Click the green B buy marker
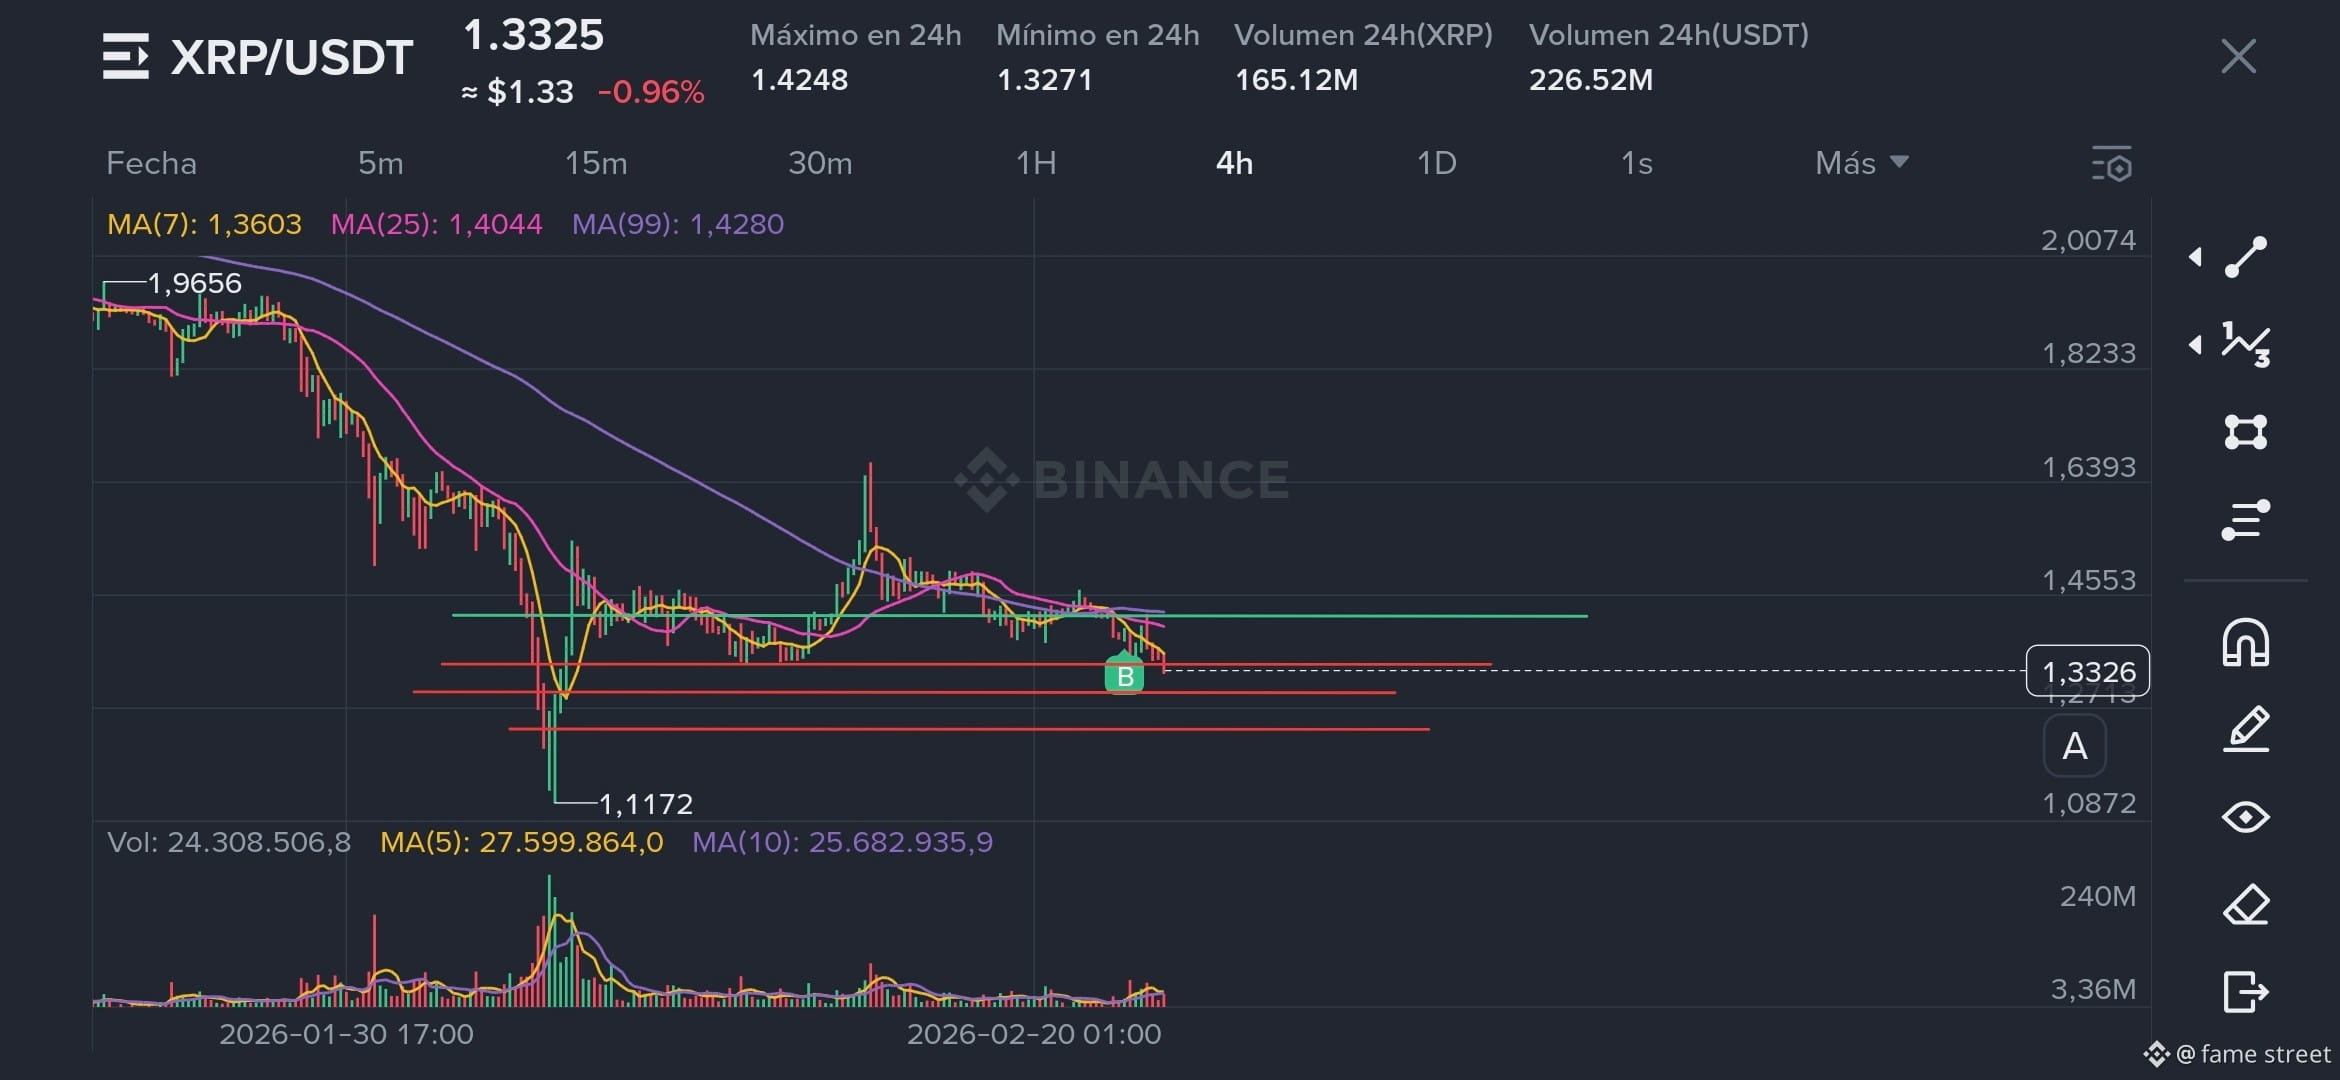Screen dimensions: 2340x1080 [x=1124, y=675]
